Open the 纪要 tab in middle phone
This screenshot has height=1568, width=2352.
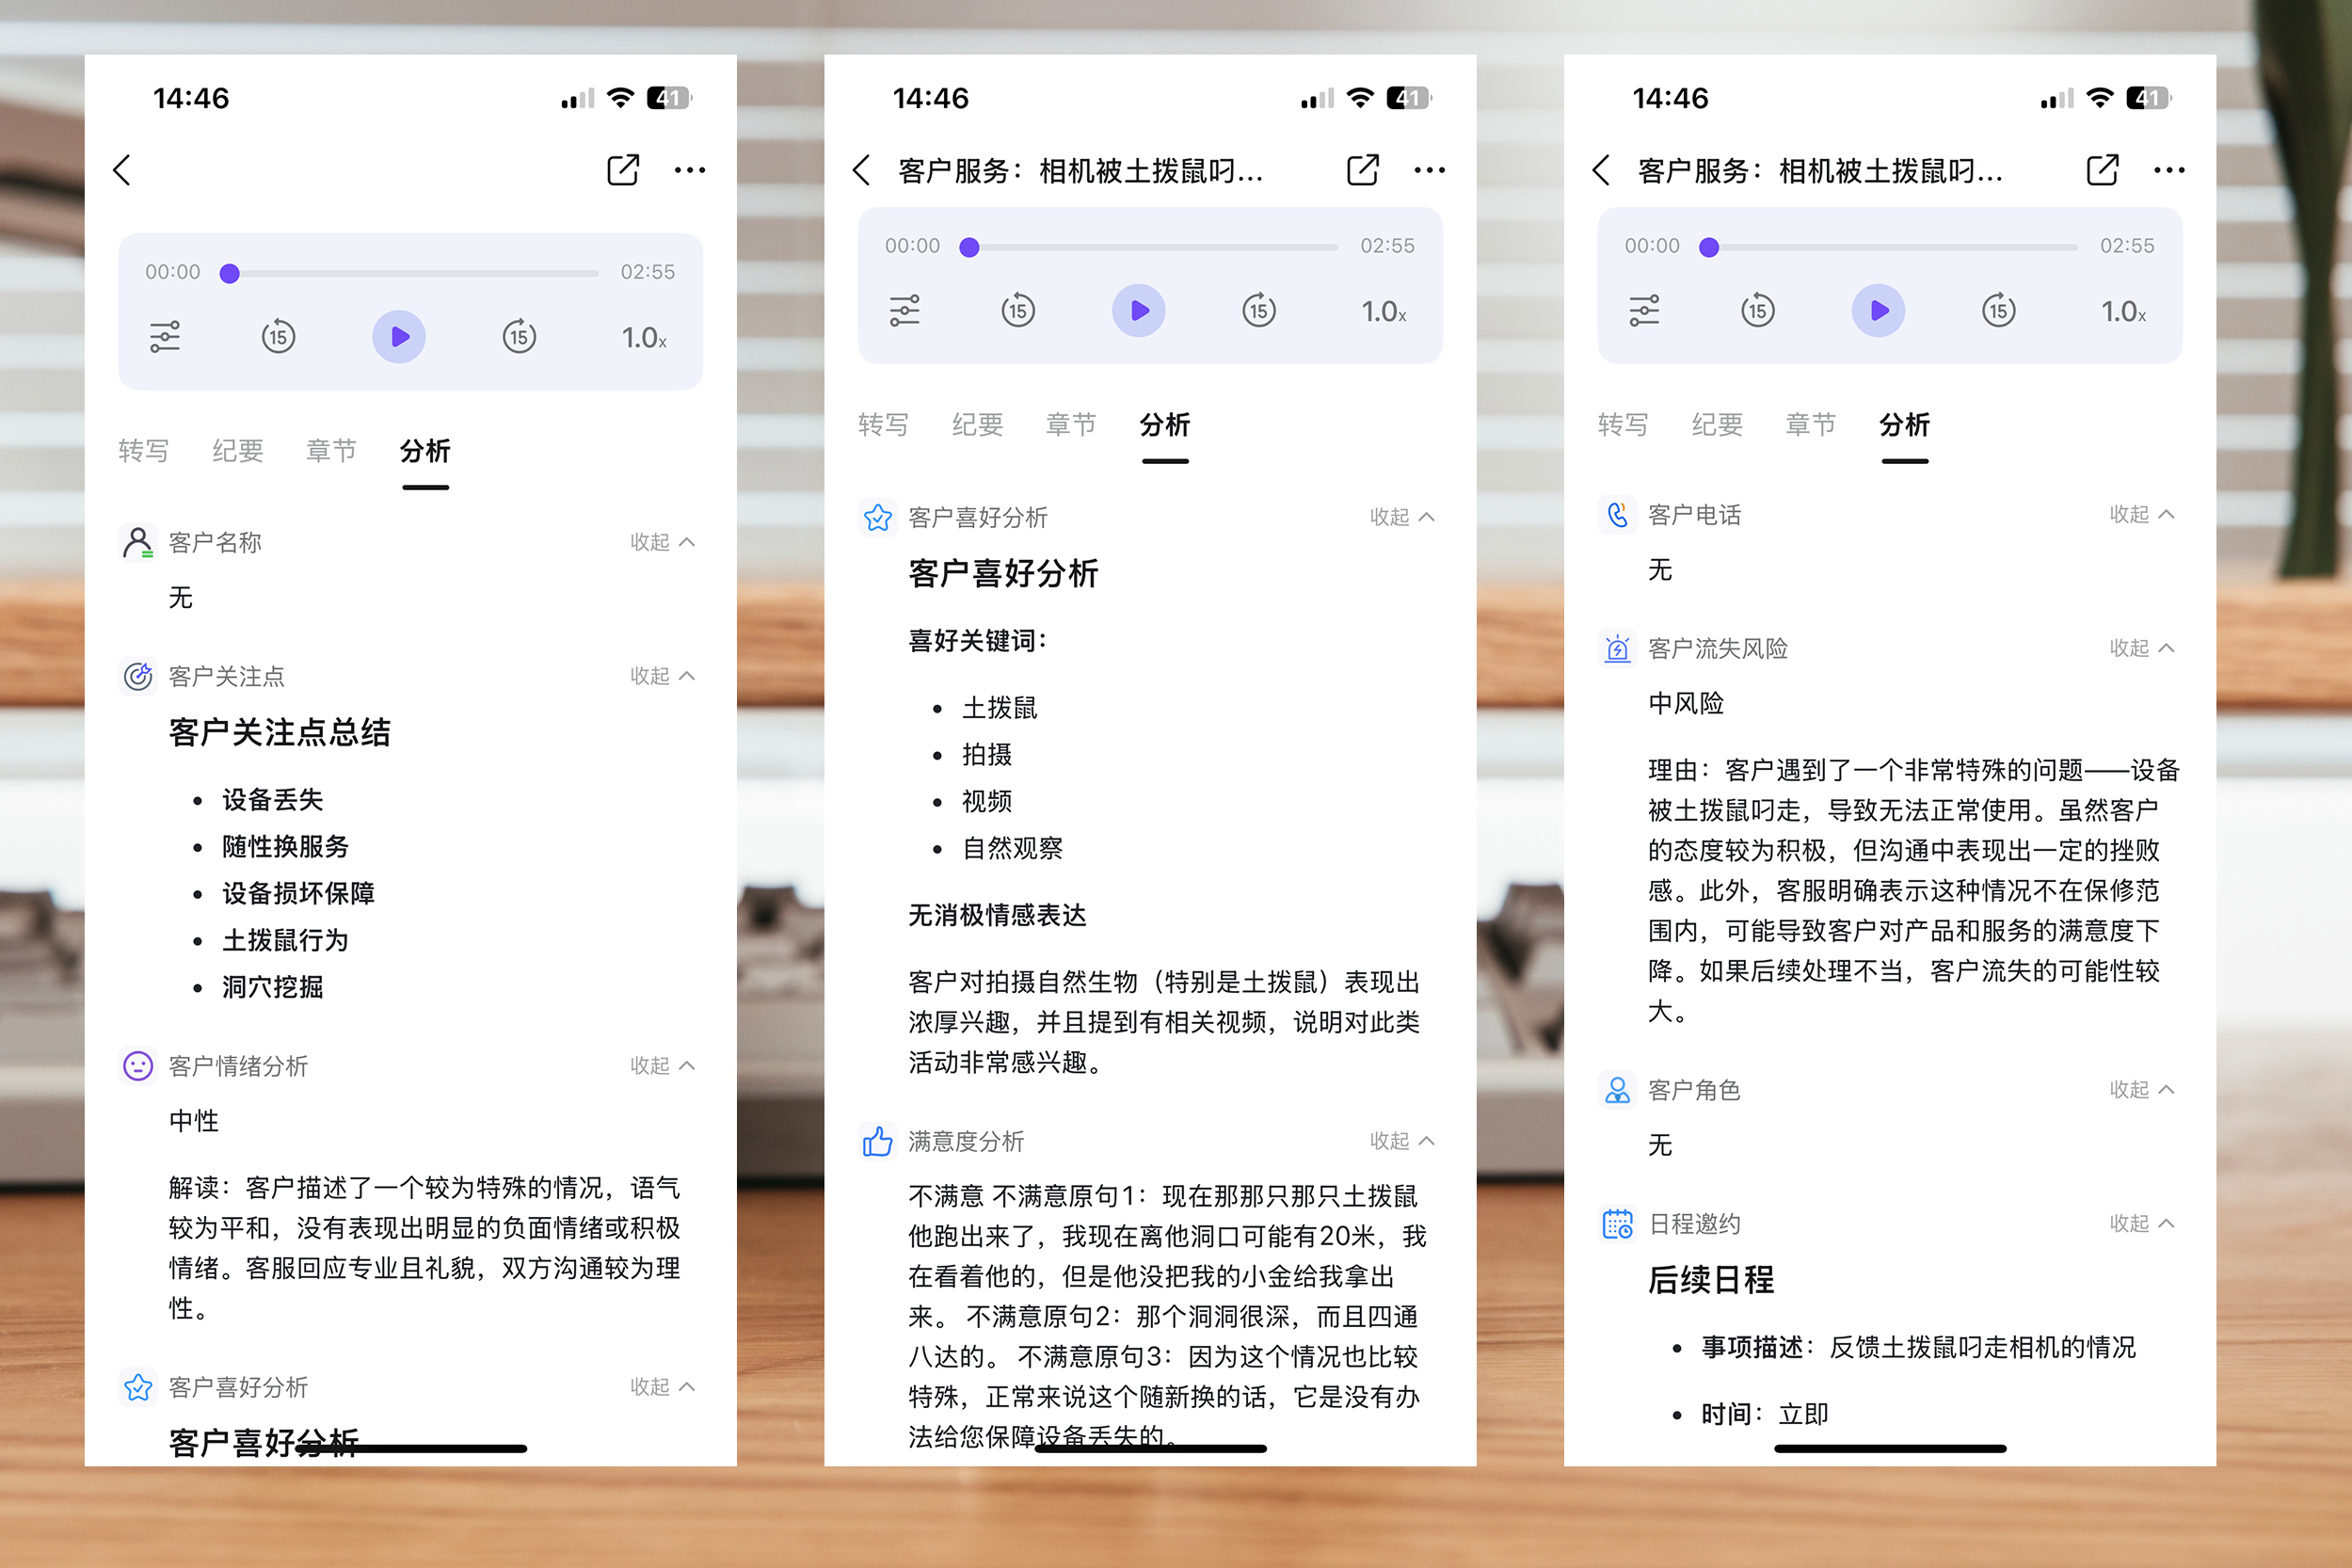[977, 425]
